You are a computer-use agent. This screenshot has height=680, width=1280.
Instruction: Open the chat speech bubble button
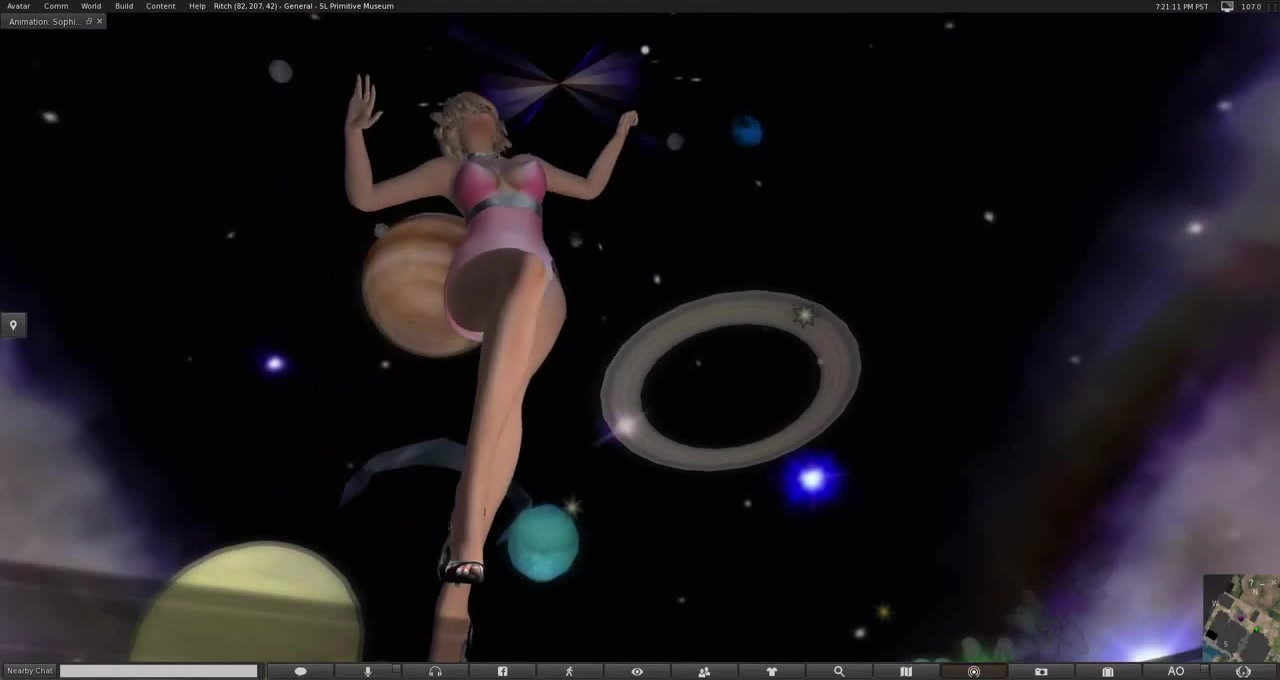(300, 671)
